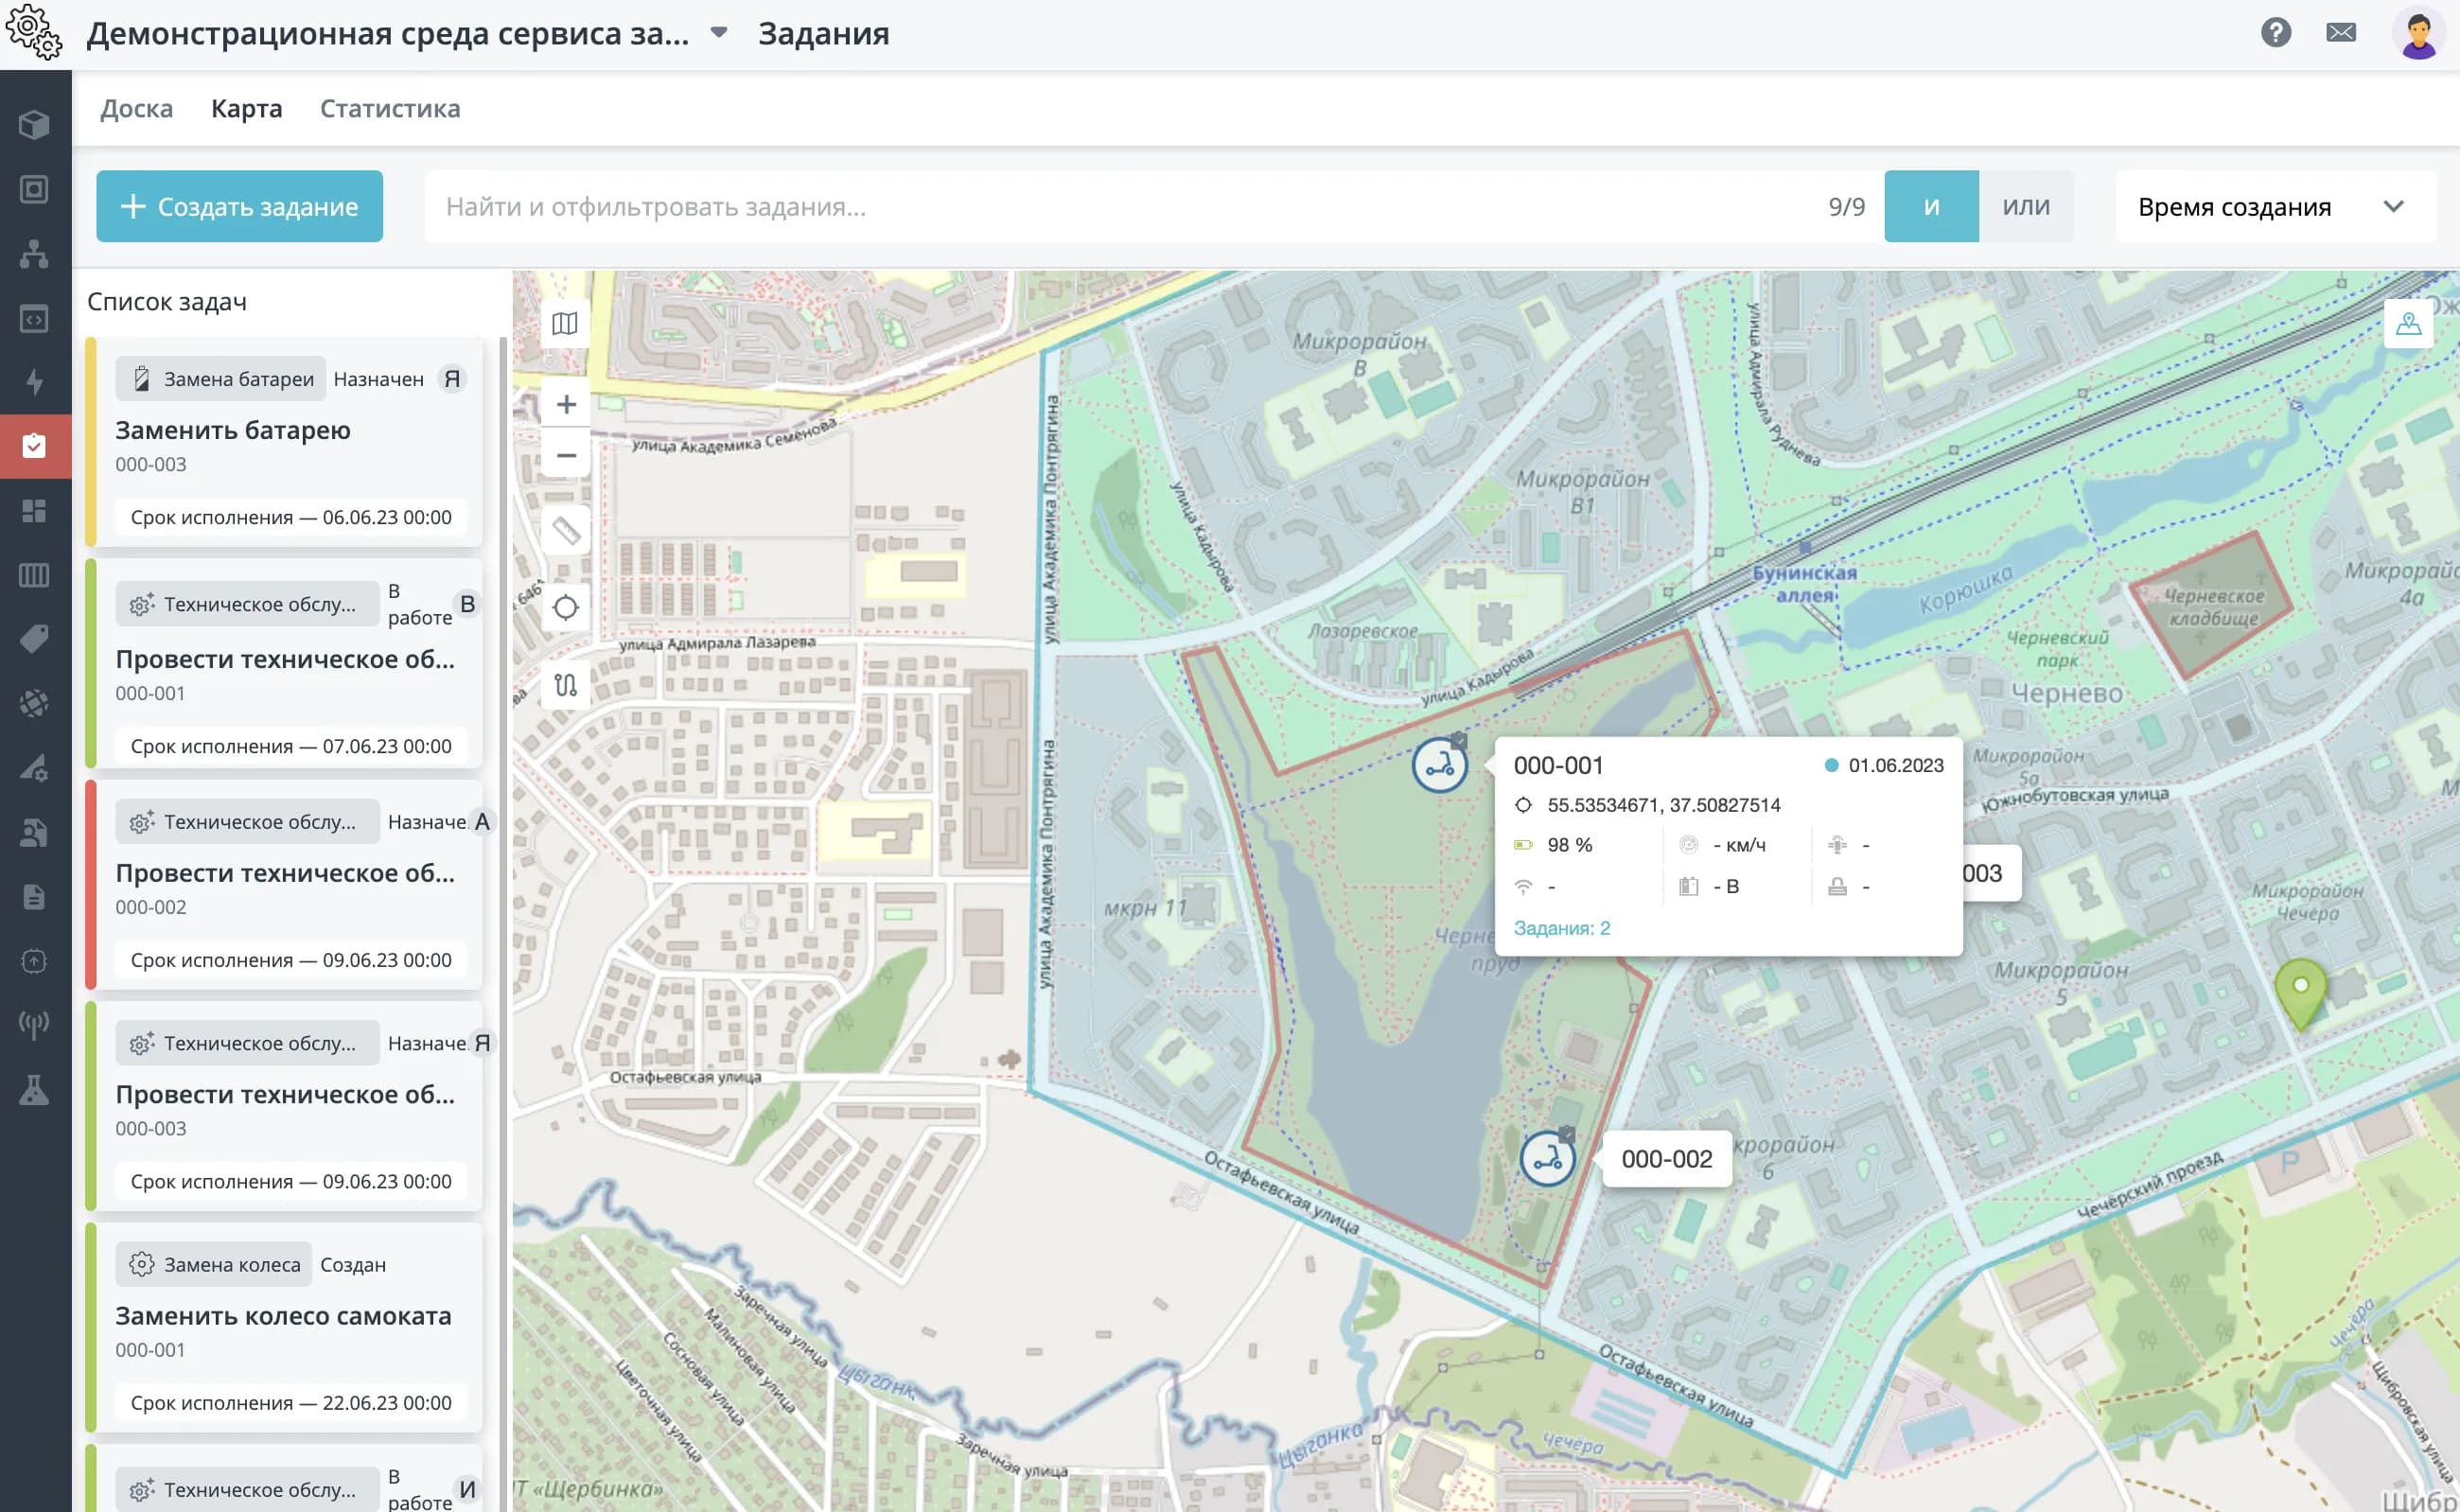The height and width of the screenshot is (1512, 2460).
Task: Open the user avatar menu
Action: (x=2418, y=33)
